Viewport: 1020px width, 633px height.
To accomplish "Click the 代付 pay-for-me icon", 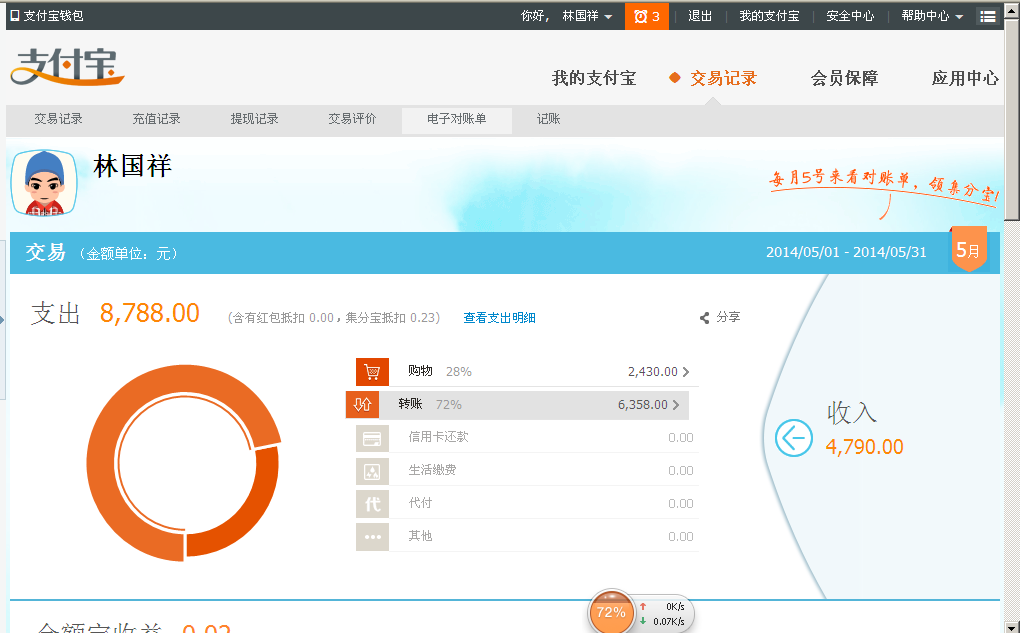I will [372, 504].
